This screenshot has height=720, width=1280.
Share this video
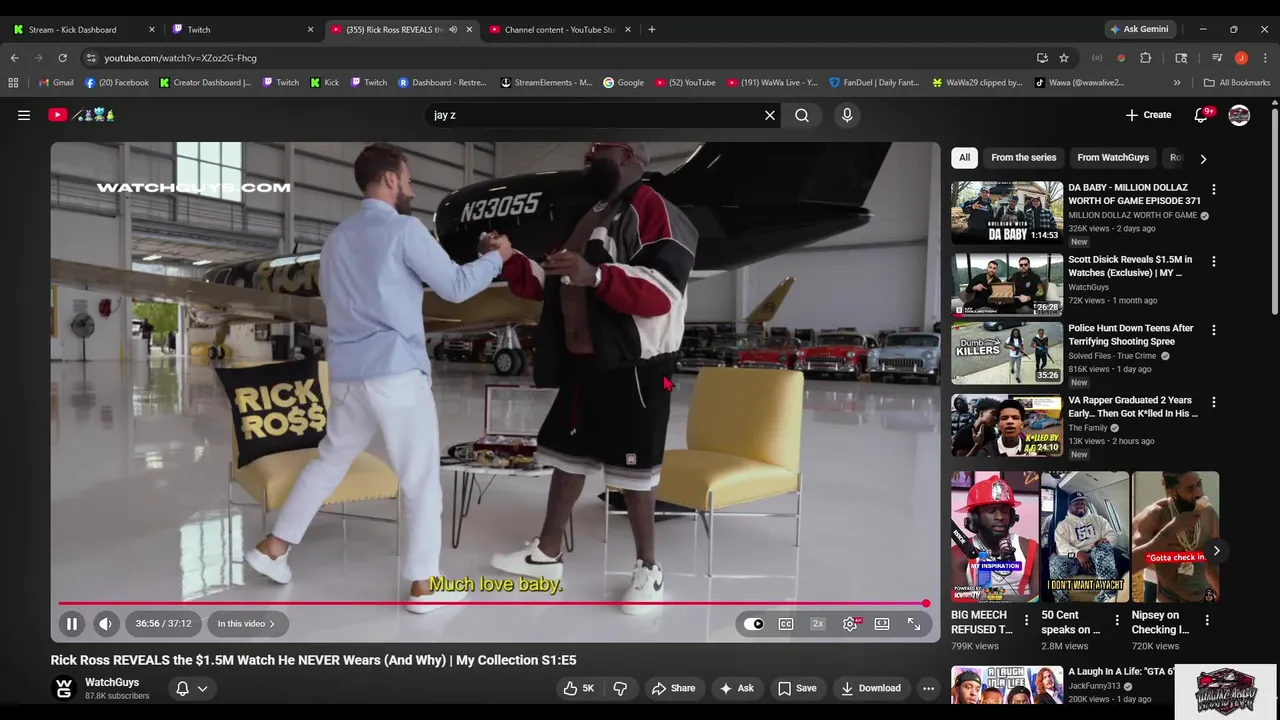click(x=673, y=688)
